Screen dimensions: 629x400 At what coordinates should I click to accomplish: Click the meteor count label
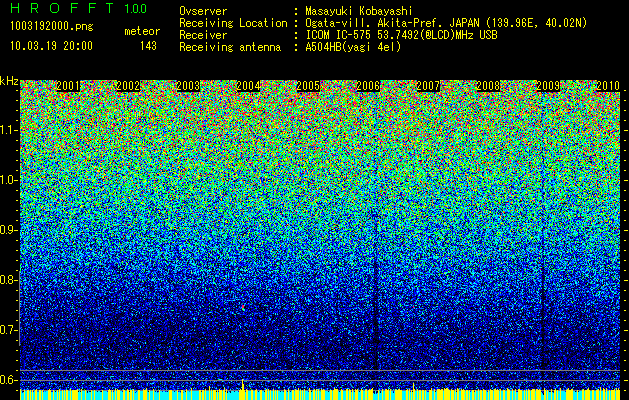(142, 31)
